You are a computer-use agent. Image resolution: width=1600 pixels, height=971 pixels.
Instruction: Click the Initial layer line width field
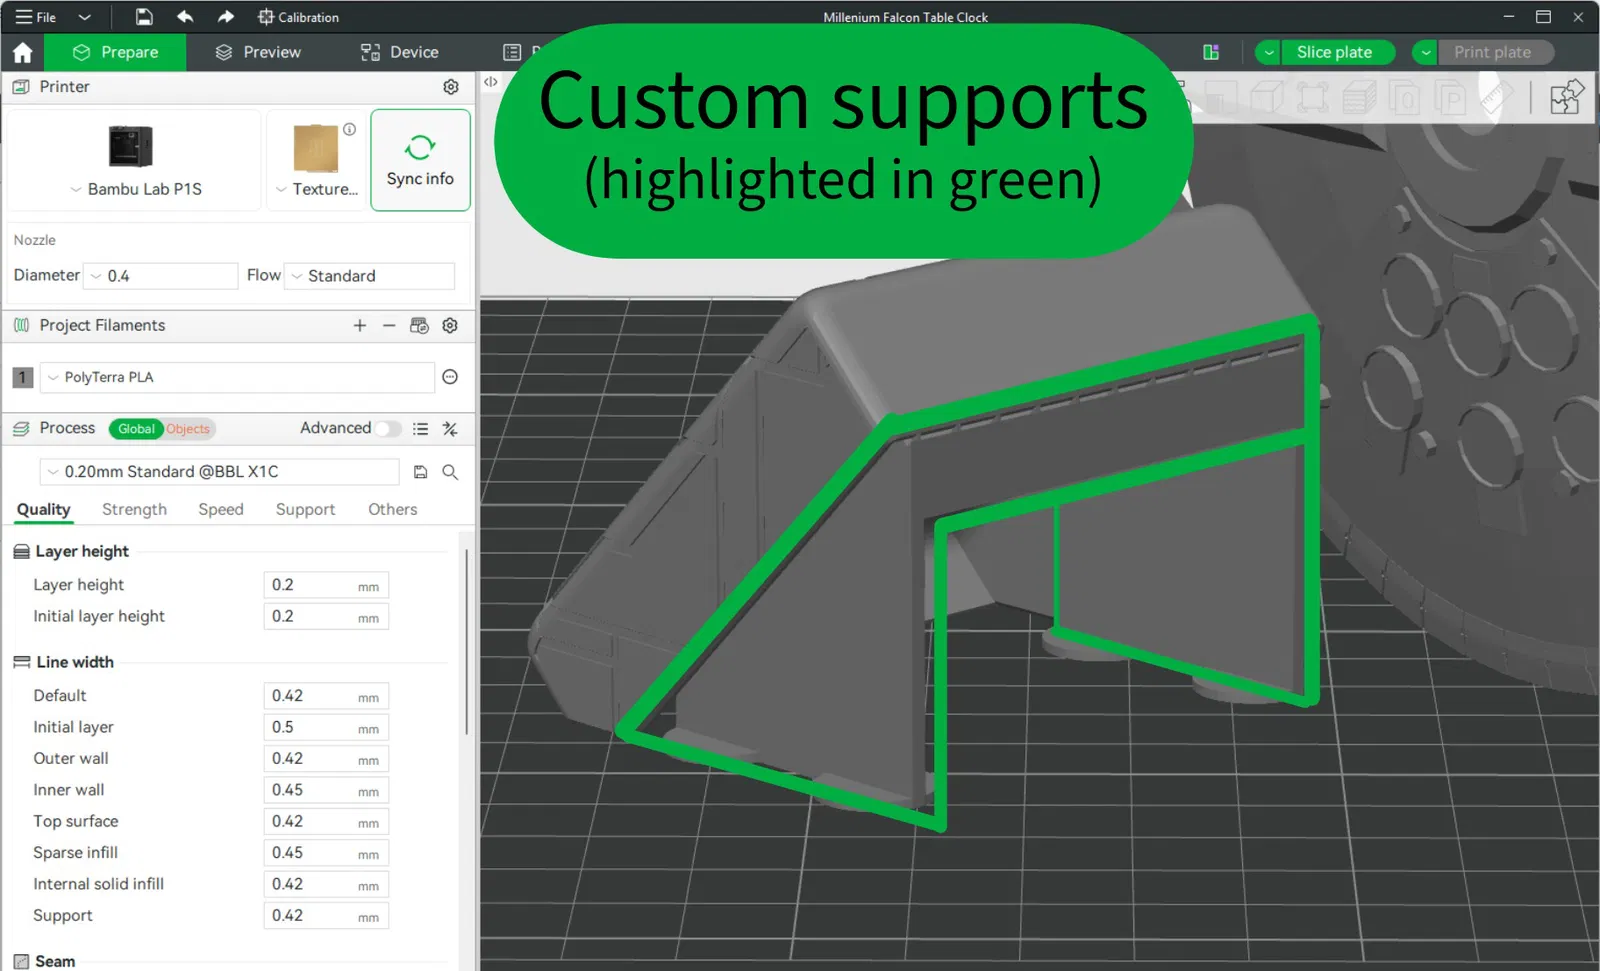326,727
